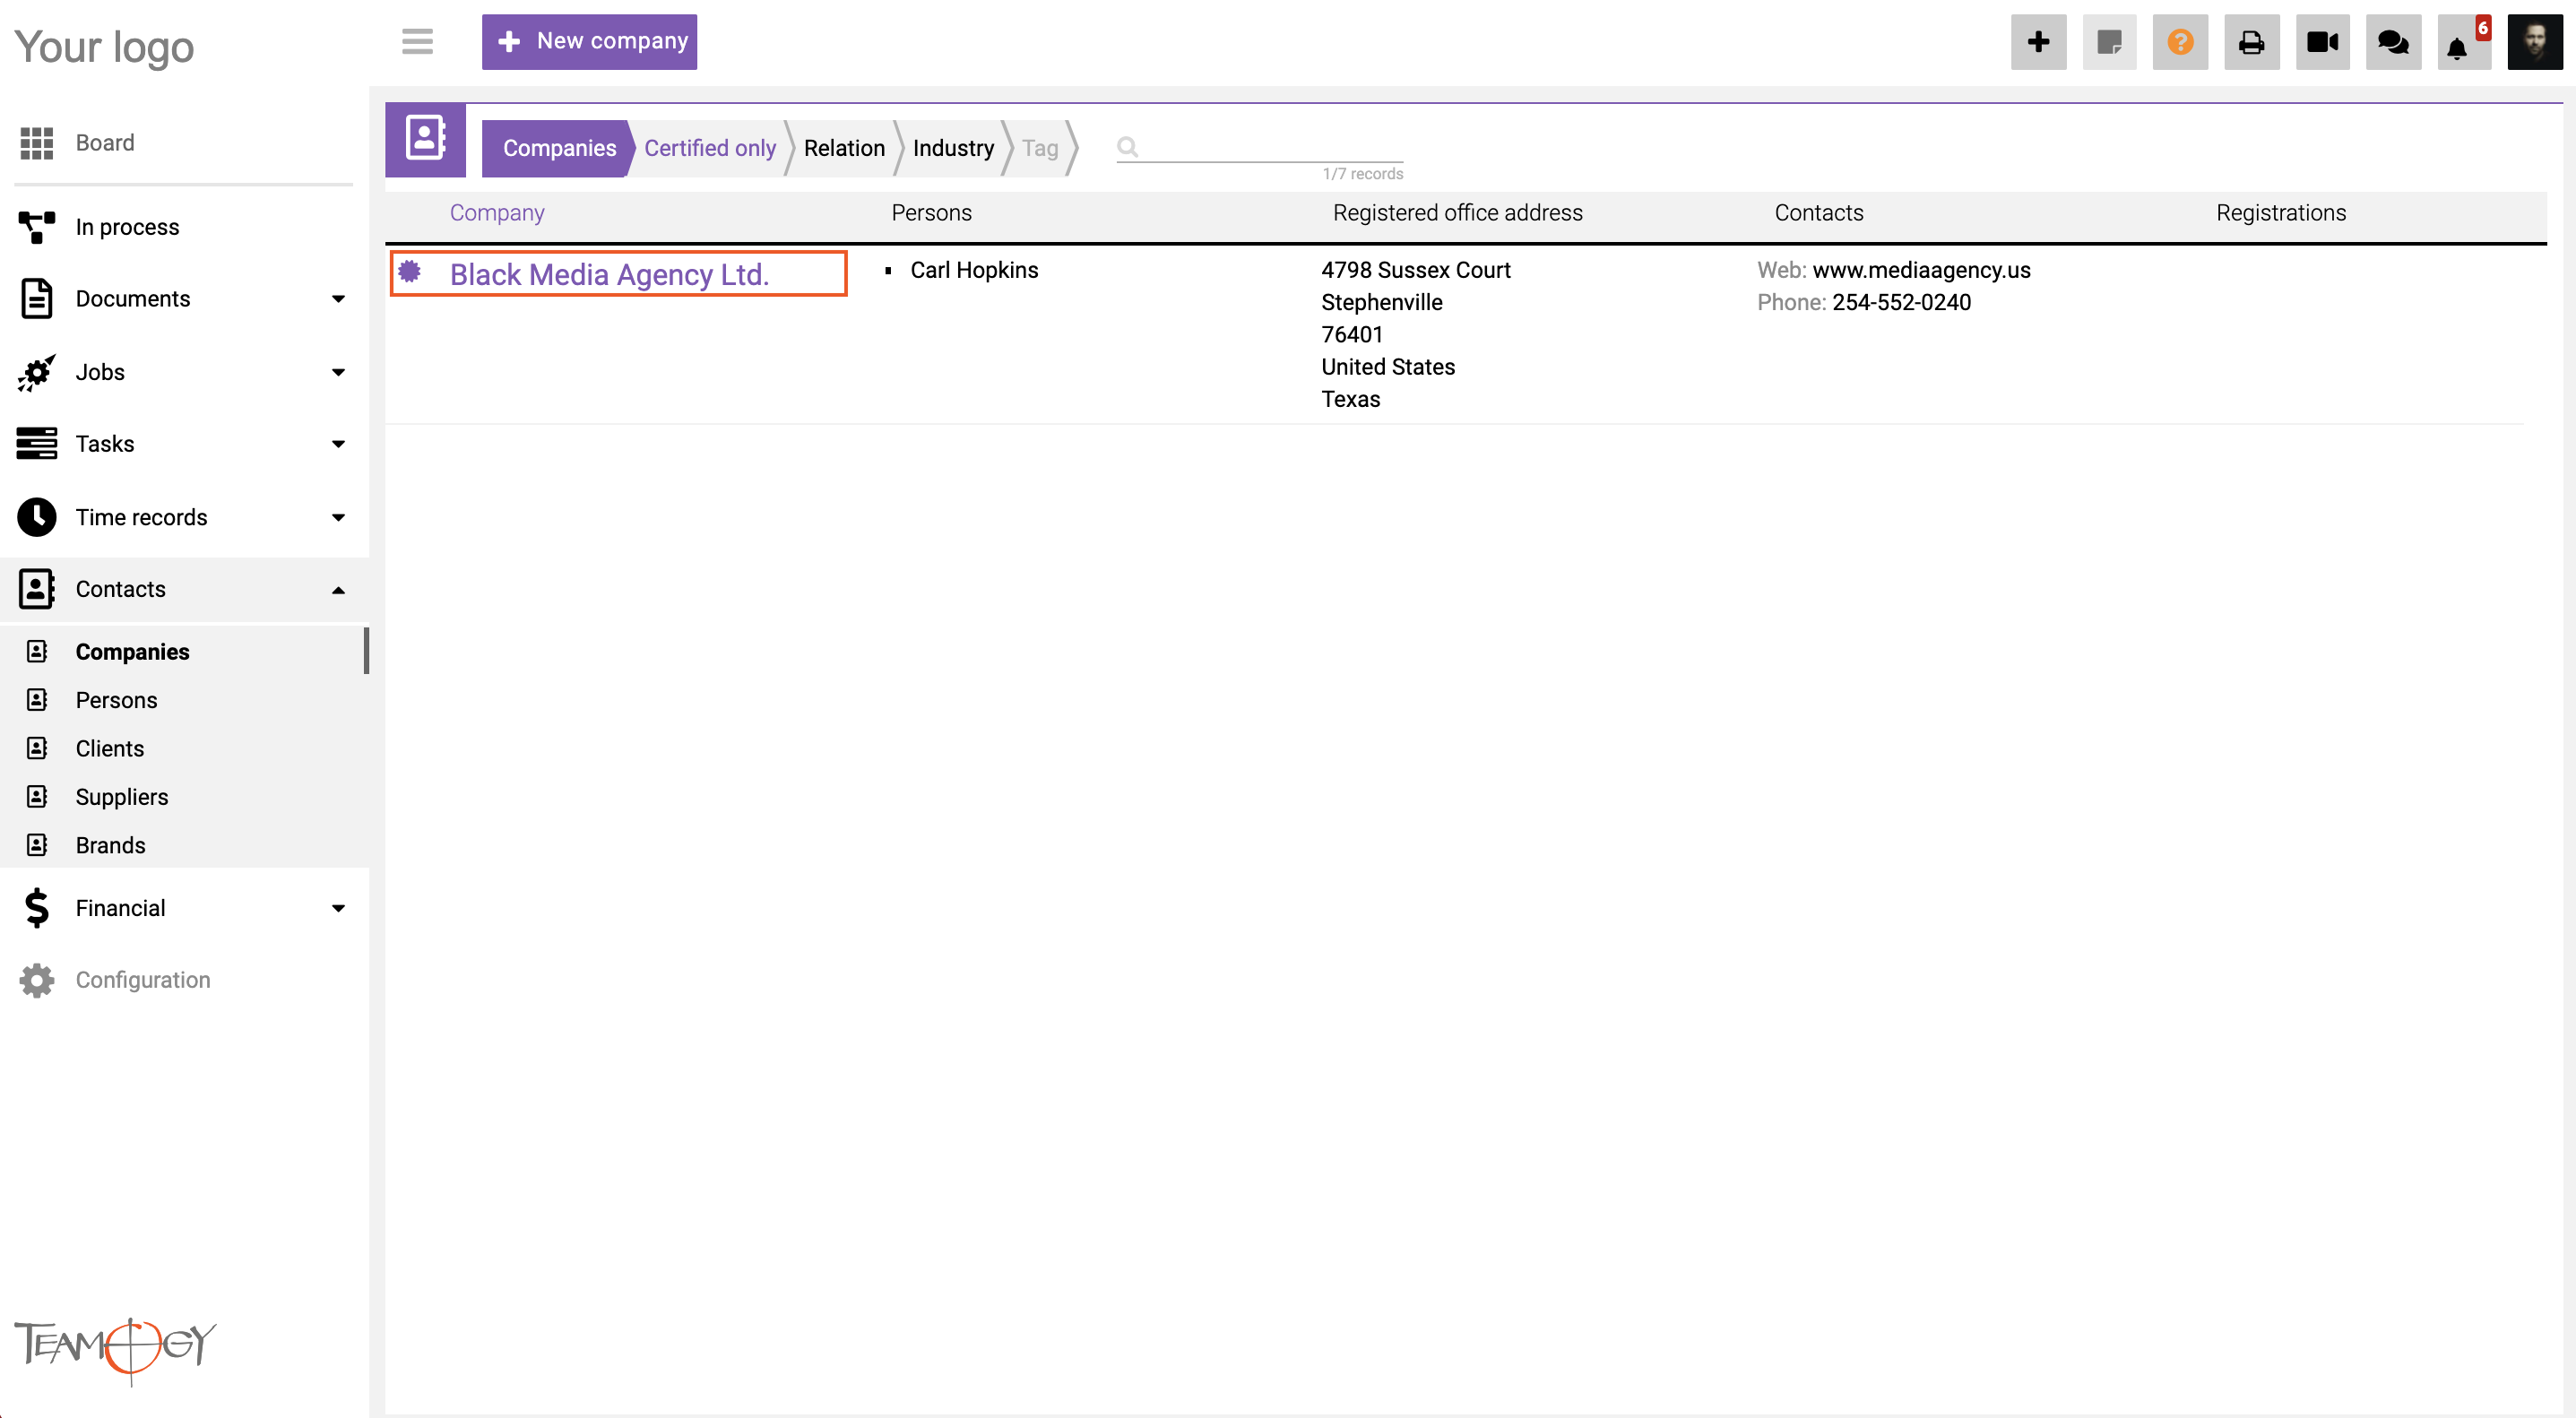The width and height of the screenshot is (2576, 1418).
Task: Click the Jobs gear-rocket icon
Action: tap(37, 372)
